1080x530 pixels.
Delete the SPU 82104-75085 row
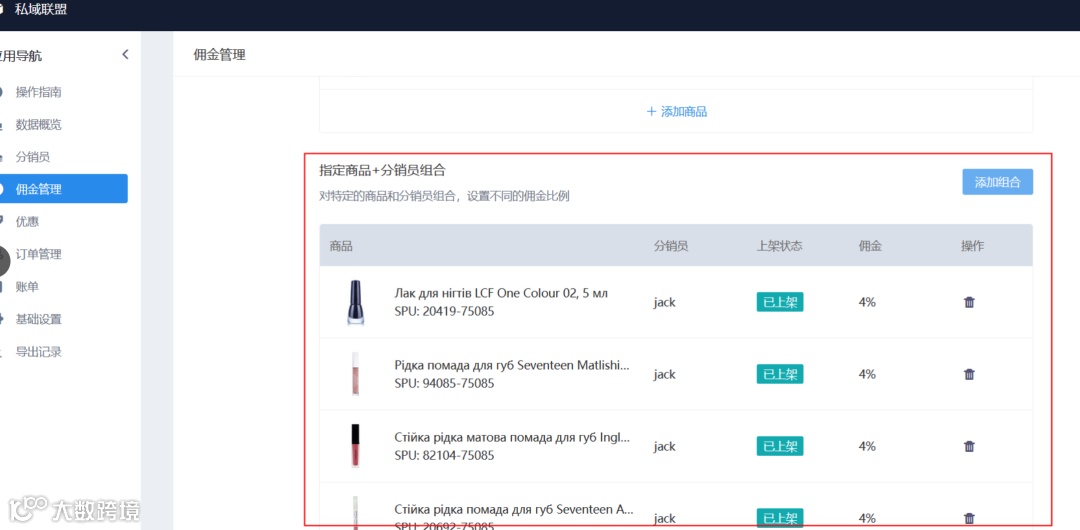coord(969,447)
